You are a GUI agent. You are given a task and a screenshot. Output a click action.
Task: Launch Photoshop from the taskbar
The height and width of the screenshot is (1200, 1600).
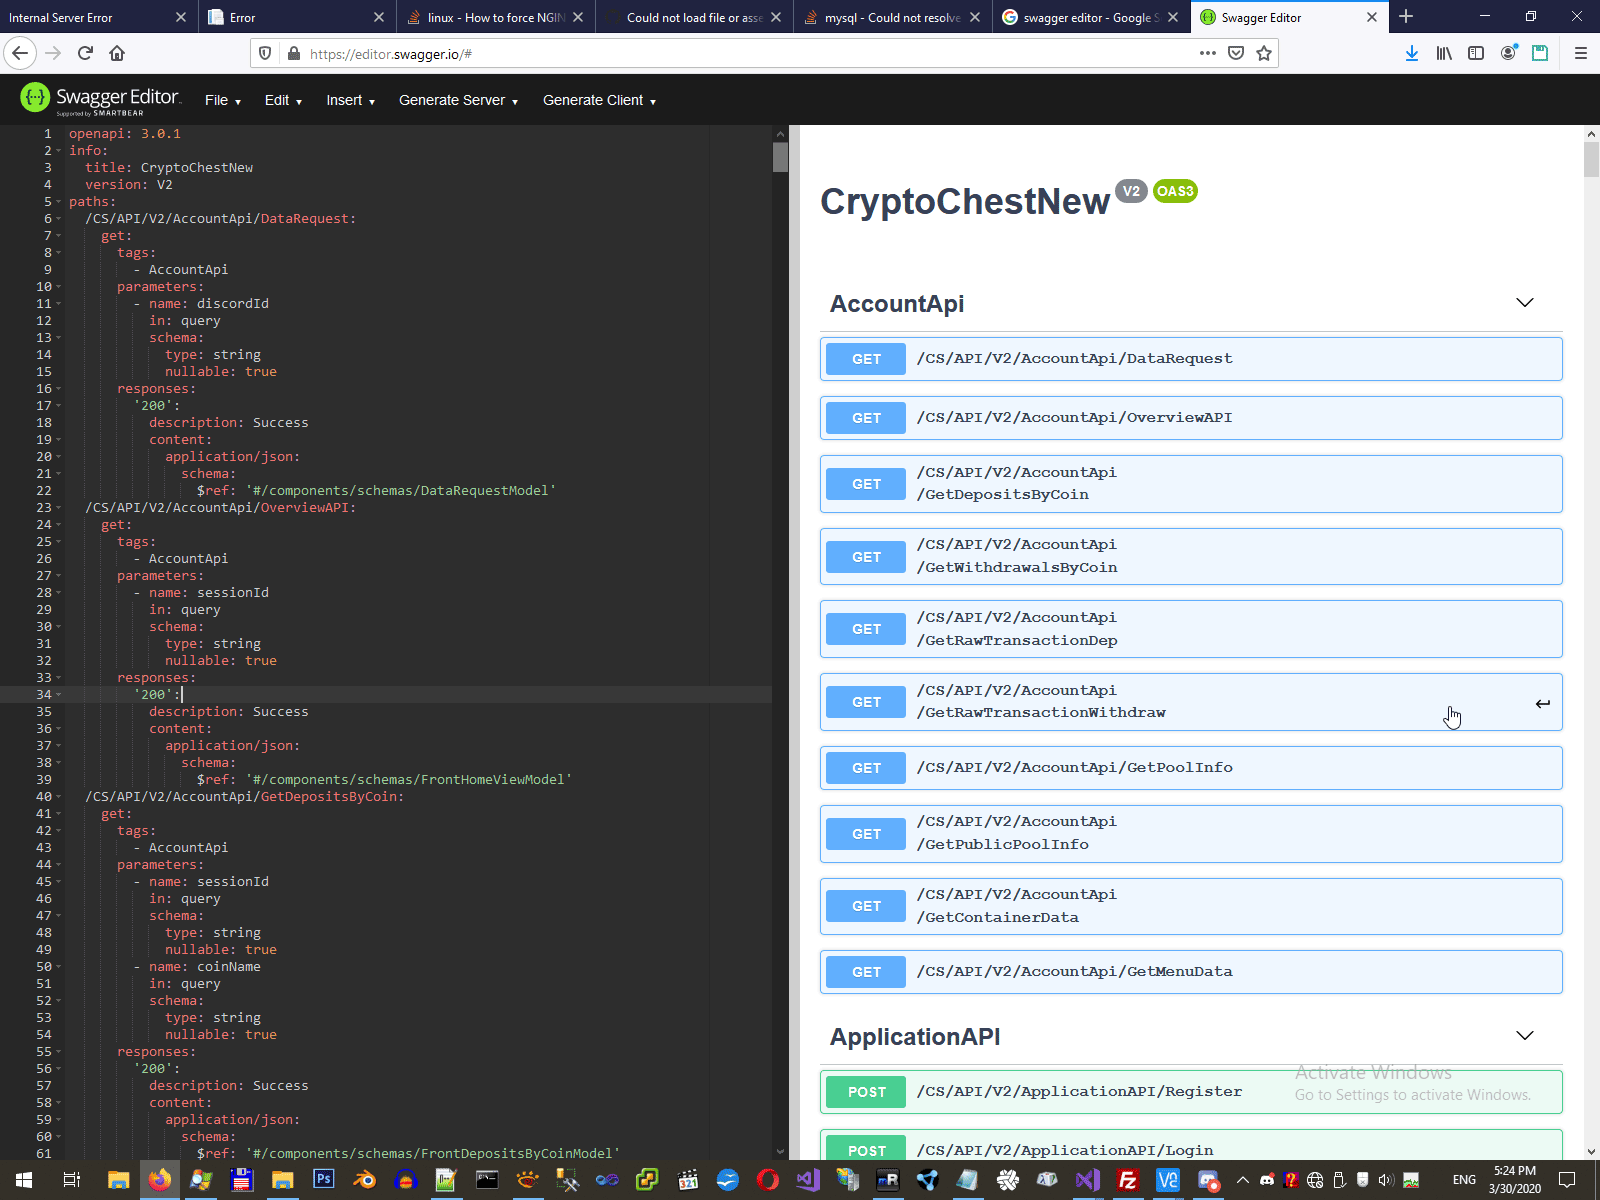click(323, 1179)
